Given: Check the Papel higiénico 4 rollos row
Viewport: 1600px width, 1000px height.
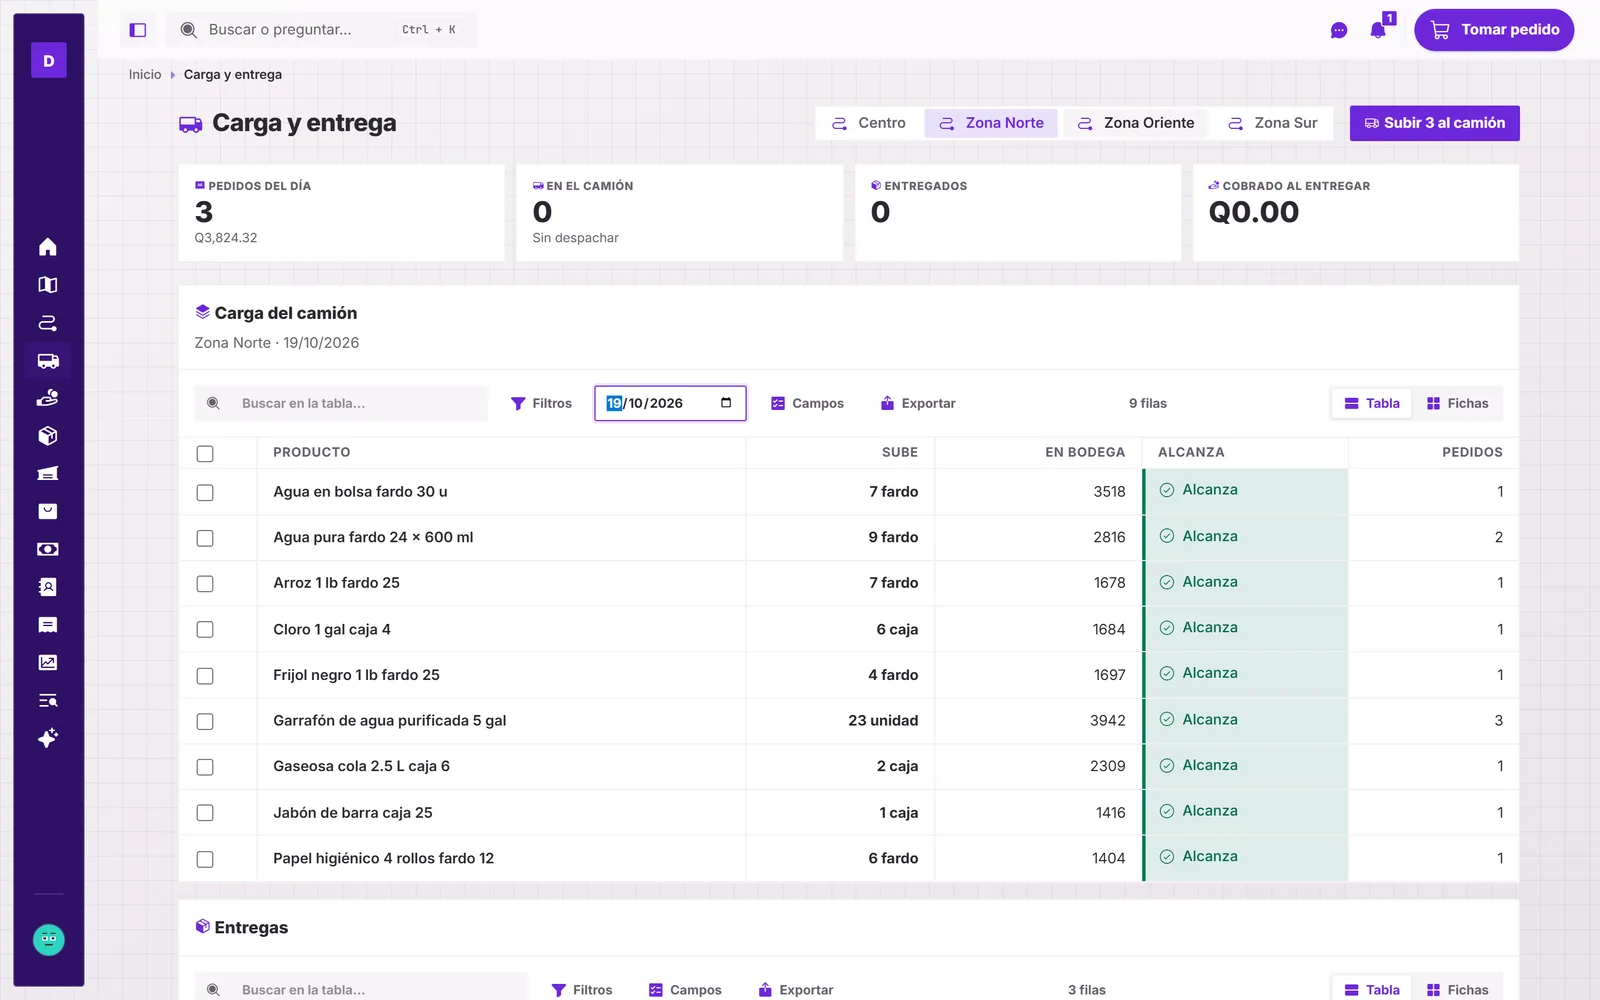Looking at the screenshot, I should pos(205,859).
